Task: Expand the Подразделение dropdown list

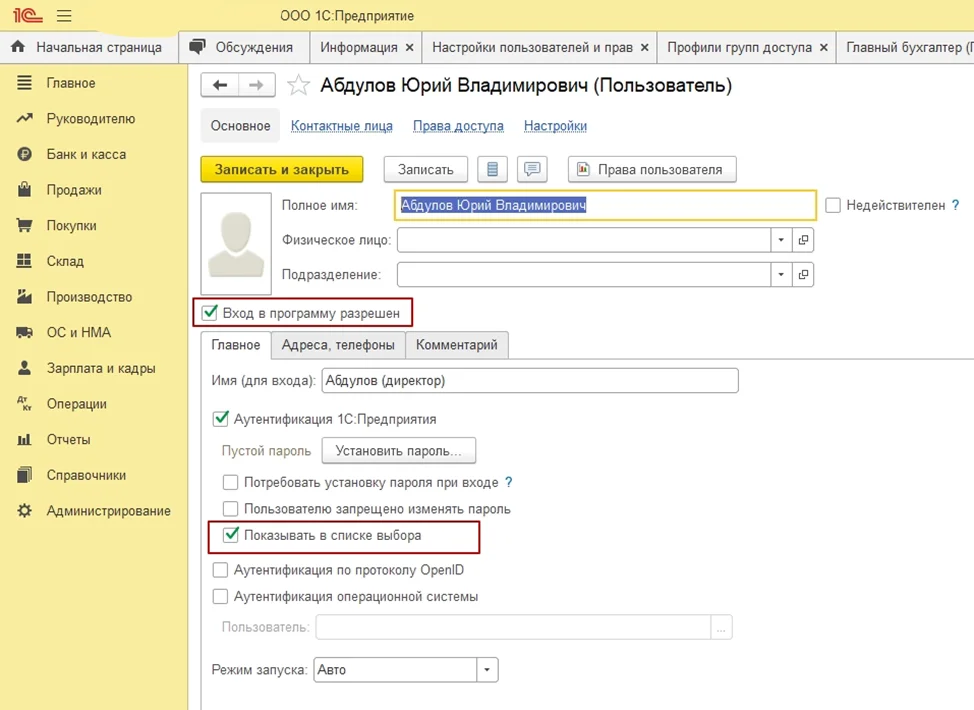Action: (781, 275)
